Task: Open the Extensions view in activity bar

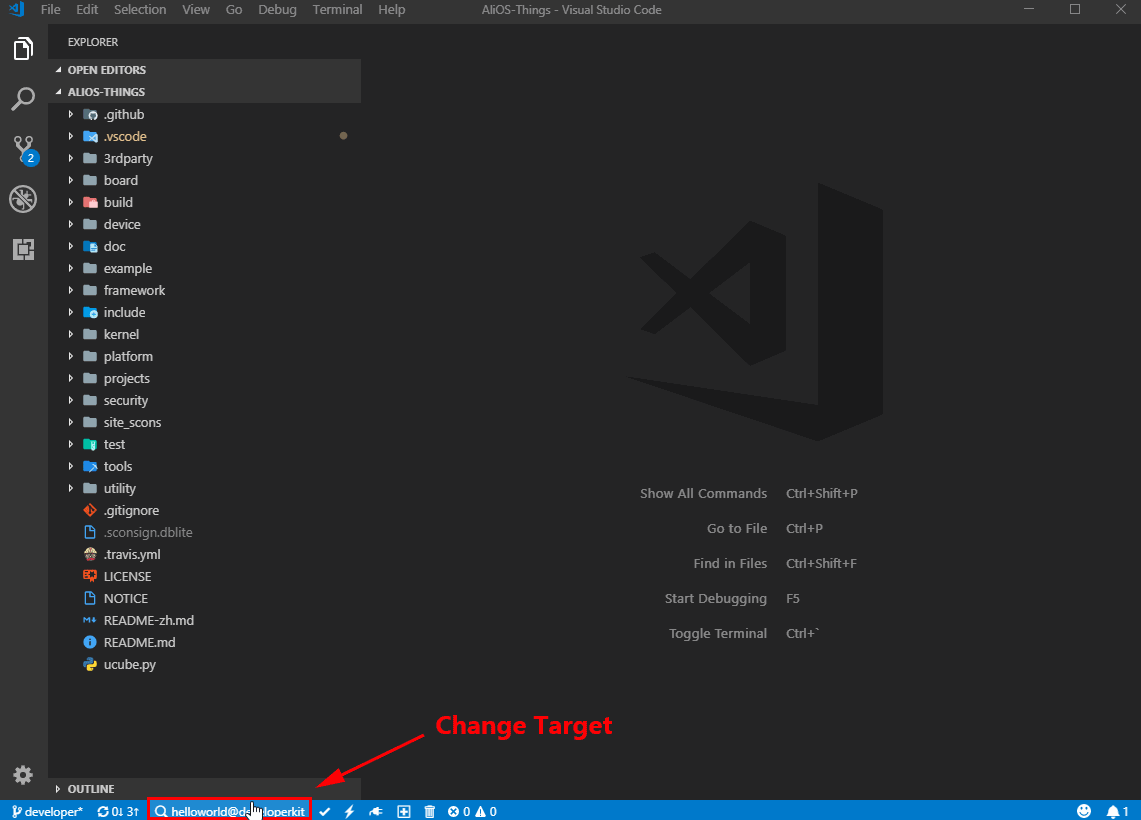Action: [23, 250]
